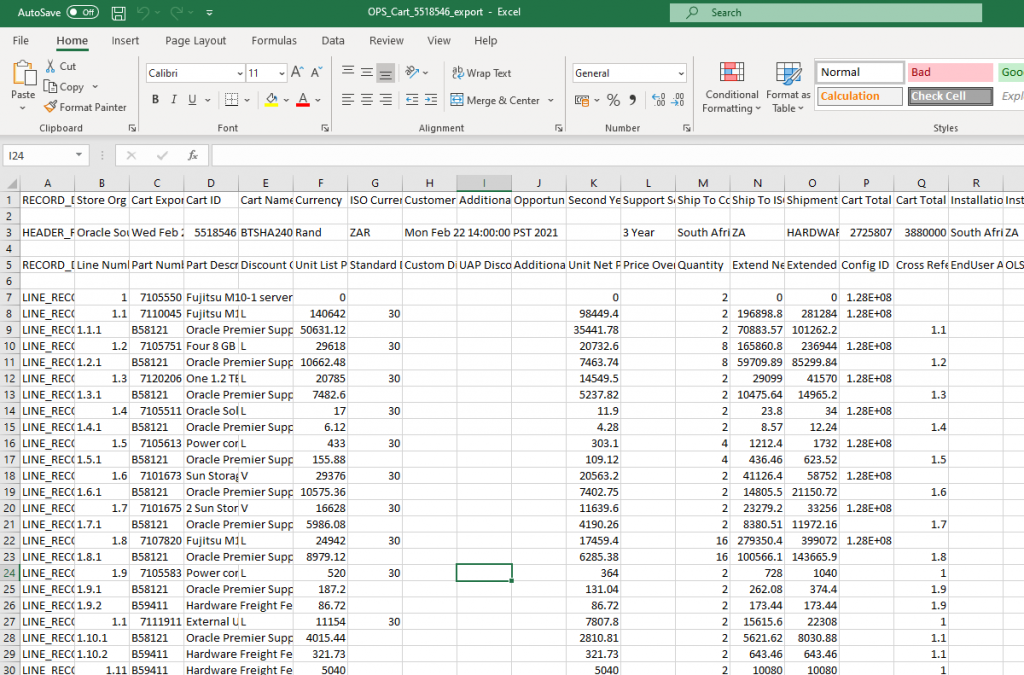Open the Calibri font name dropdown
This screenshot has width=1024, height=675.
[x=240, y=73]
